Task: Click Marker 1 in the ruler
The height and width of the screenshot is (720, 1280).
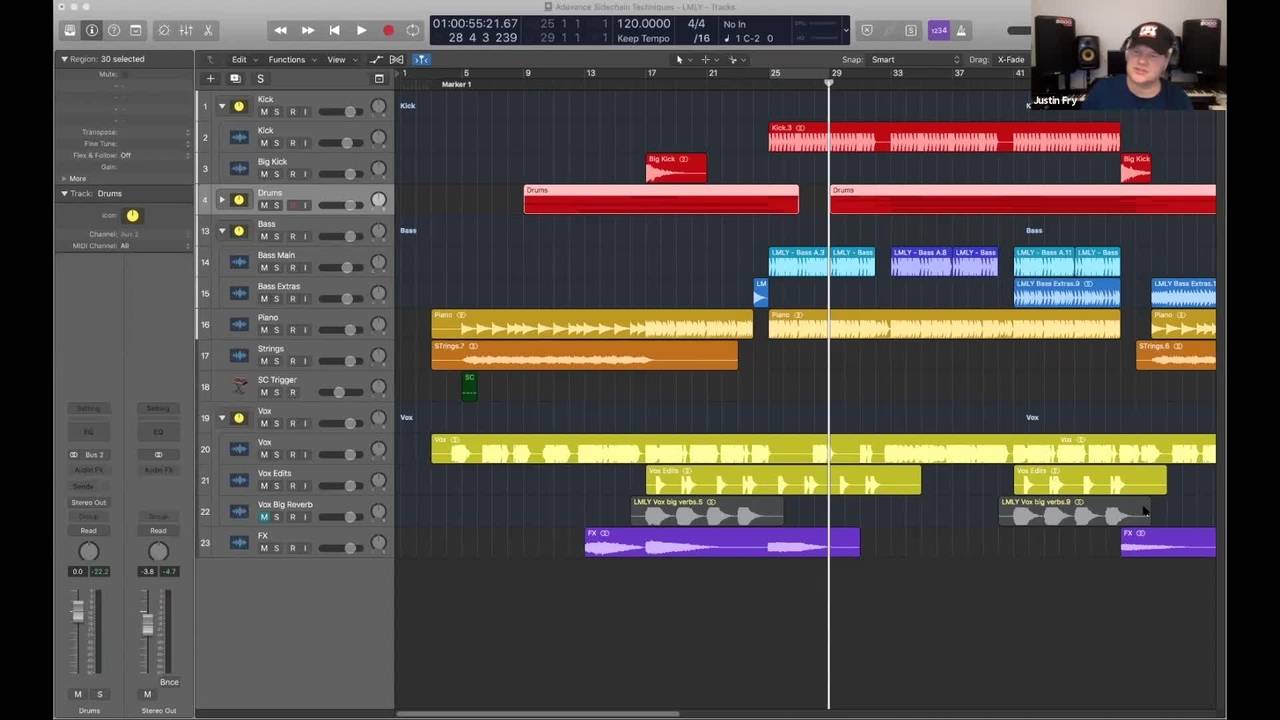Action: coord(456,84)
